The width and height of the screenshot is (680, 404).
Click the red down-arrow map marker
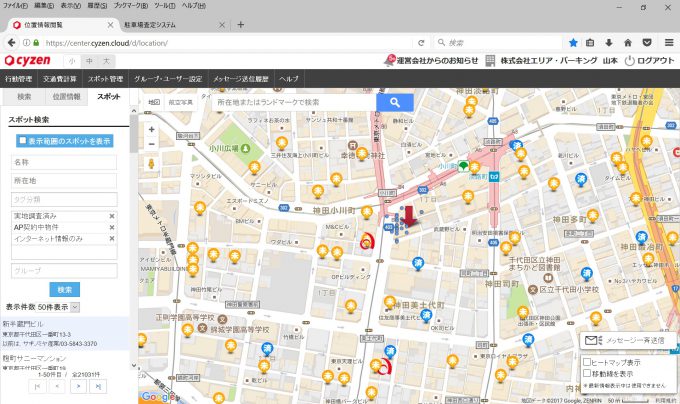pos(409,216)
